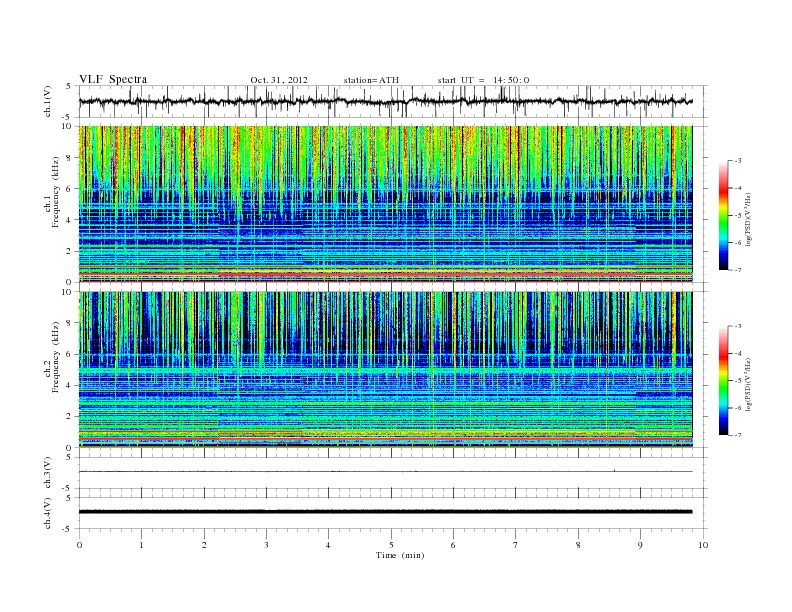This screenshot has height=612, width=792.
Task: Click the "2" tick on the Time axis
Action: (204, 545)
